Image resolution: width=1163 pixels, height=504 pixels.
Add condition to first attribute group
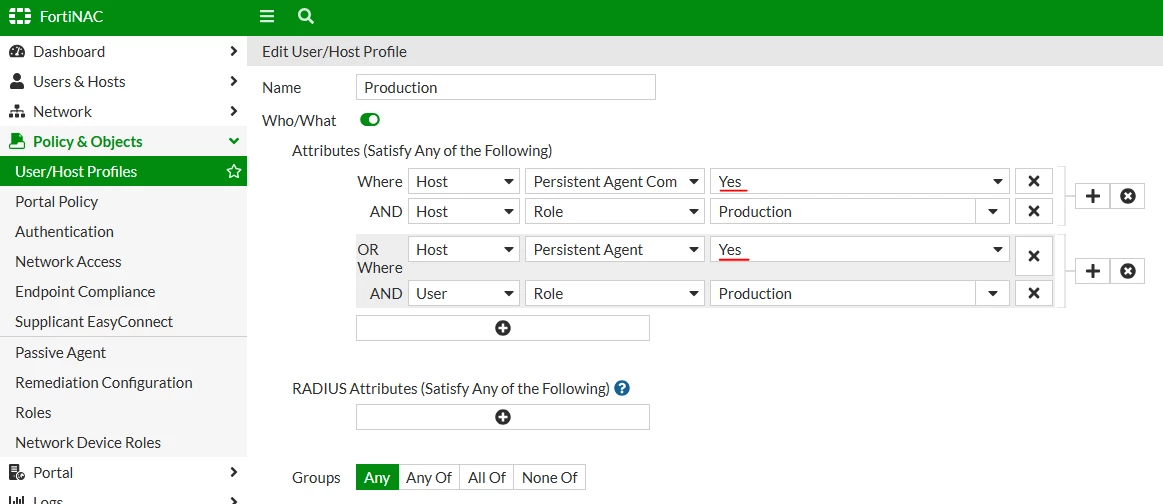tap(1093, 196)
